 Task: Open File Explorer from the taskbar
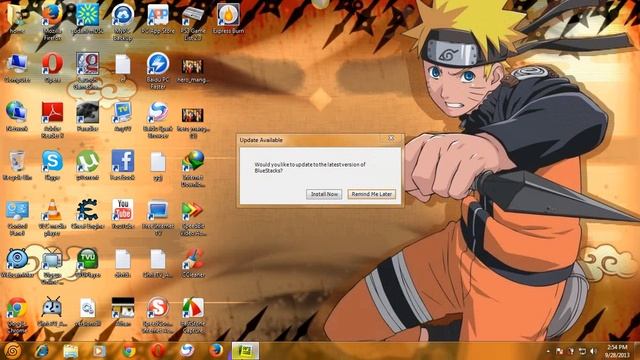[x=71, y=351]
